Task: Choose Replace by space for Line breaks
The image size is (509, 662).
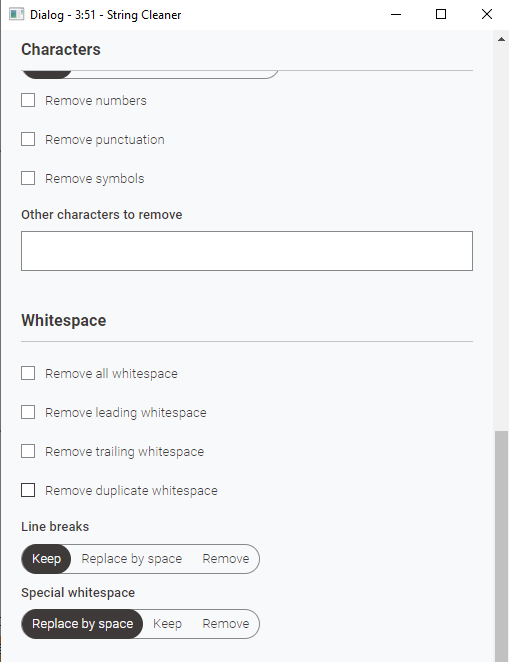Action: click(132, 559)
